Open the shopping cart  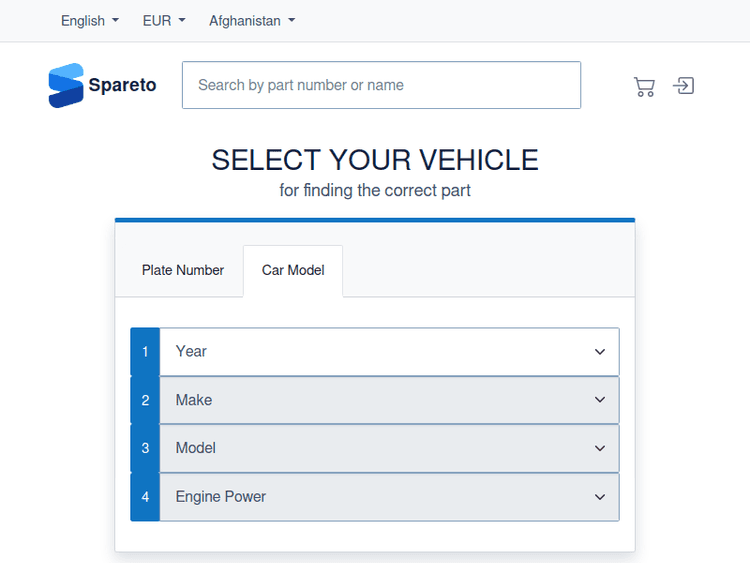pyautogui.click(x=644, y=86)
